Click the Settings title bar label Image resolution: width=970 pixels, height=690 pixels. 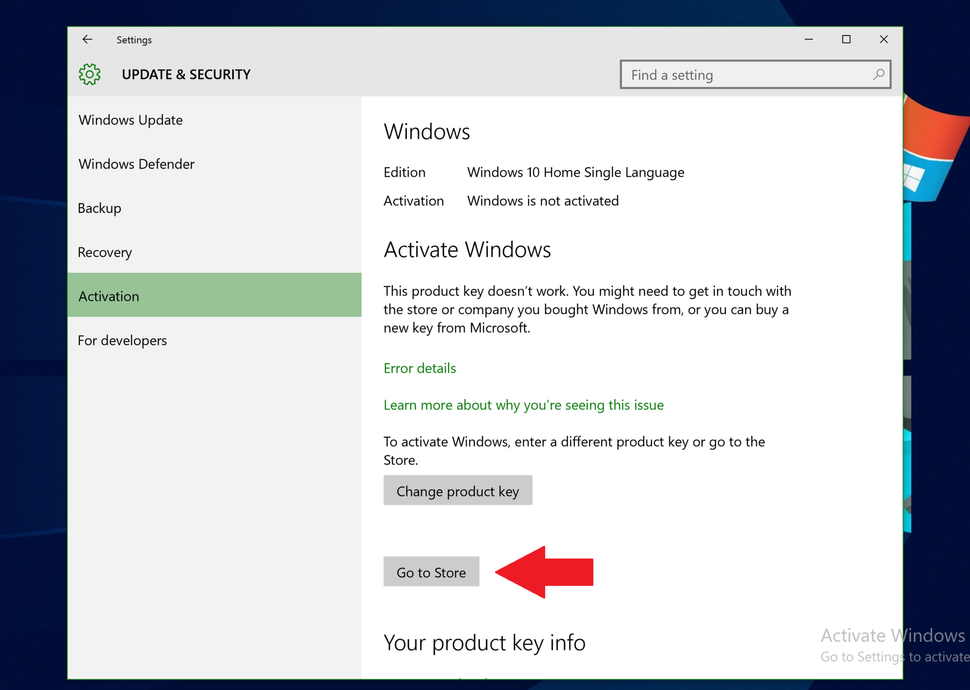tap(134, 39)
